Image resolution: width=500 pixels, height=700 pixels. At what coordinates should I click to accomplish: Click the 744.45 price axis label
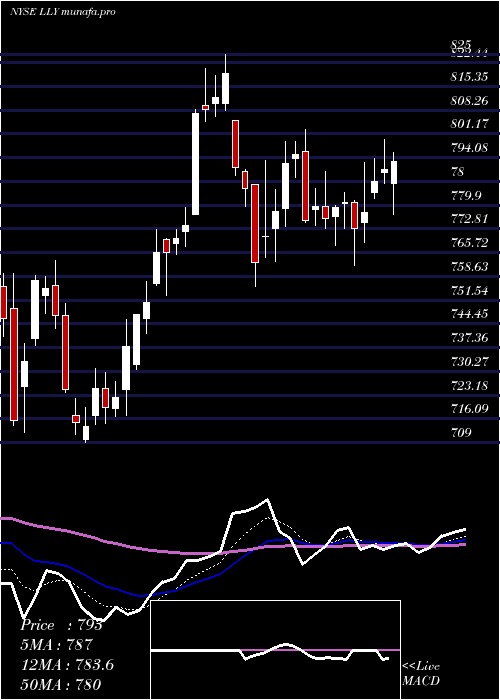tap(469, 314)
